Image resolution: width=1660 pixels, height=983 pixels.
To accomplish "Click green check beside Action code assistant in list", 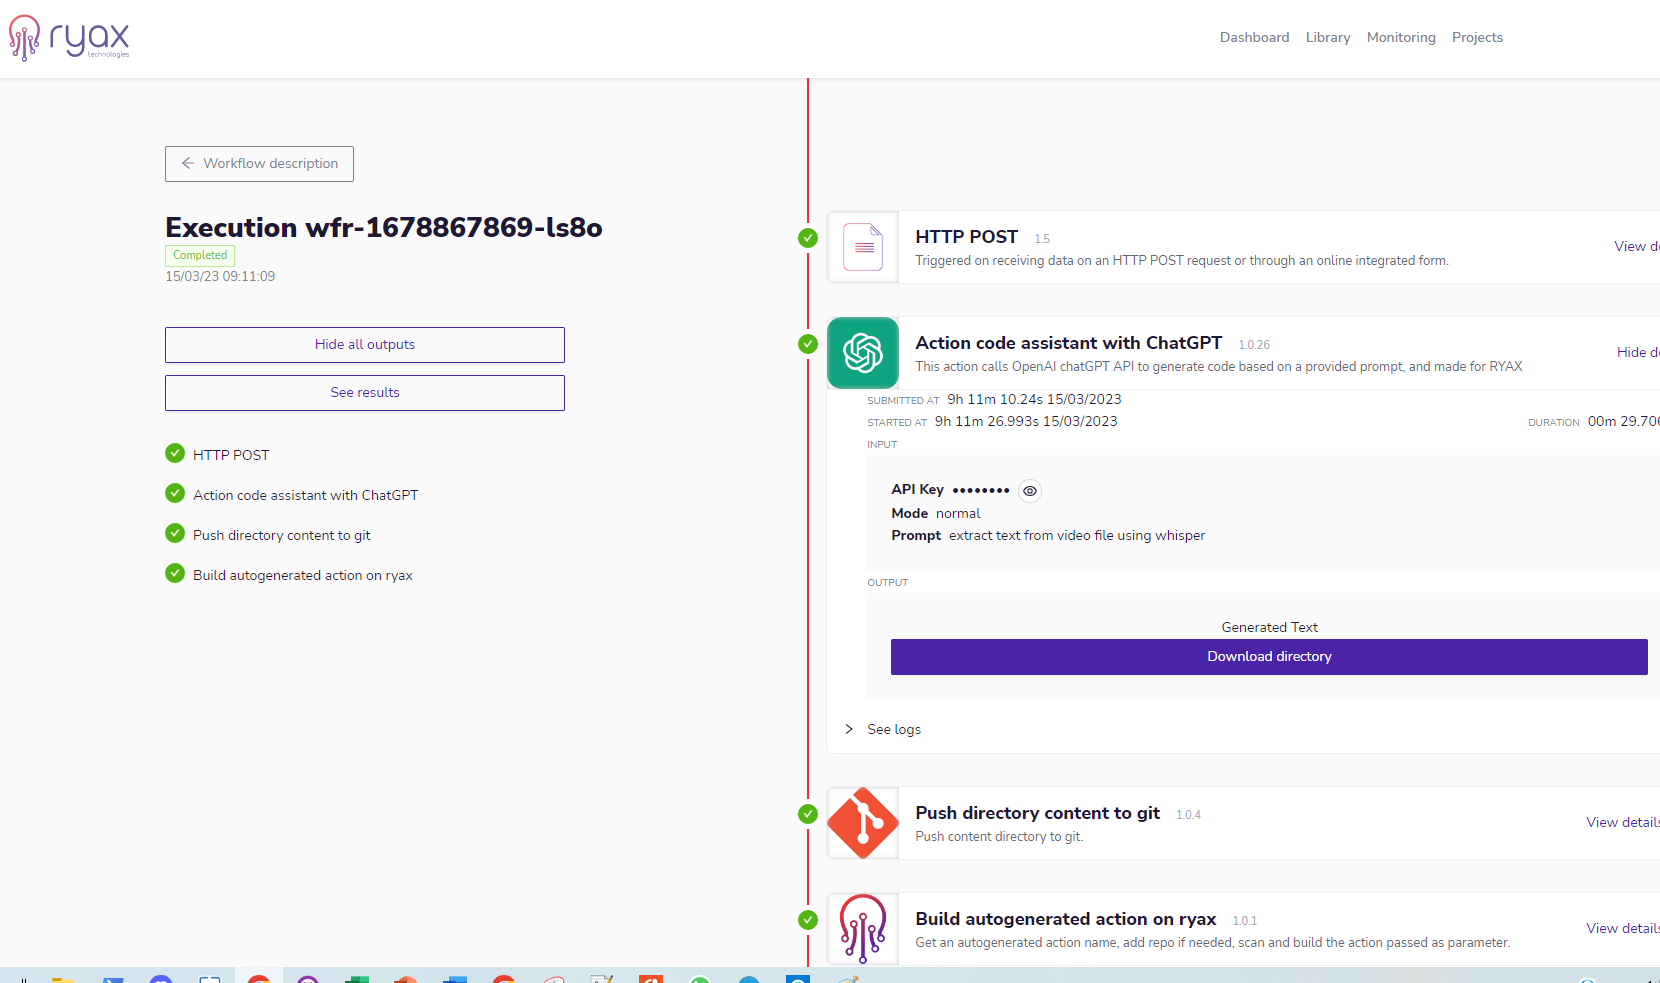I will (x=175, y=493).
